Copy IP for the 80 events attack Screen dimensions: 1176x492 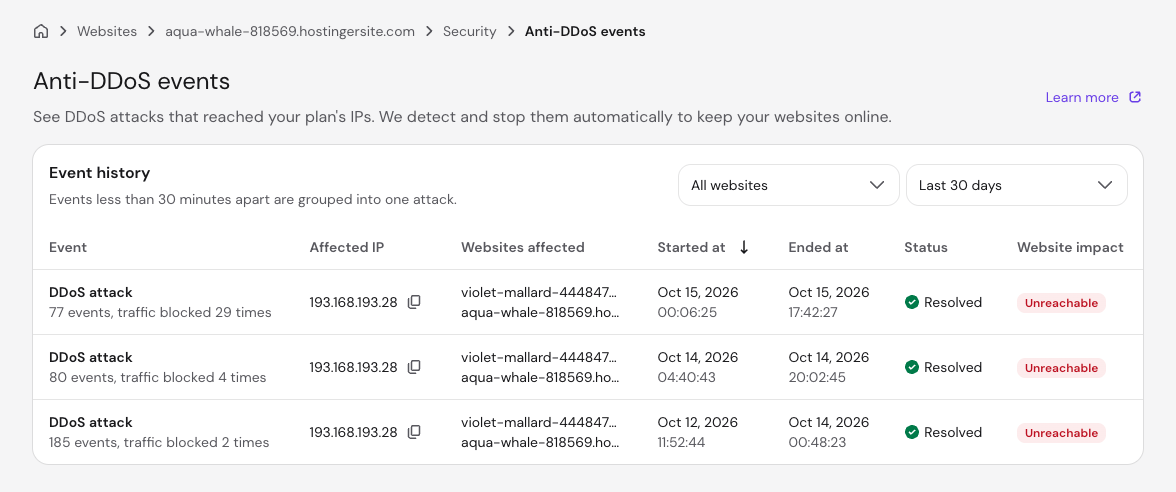tap(414, 368)
